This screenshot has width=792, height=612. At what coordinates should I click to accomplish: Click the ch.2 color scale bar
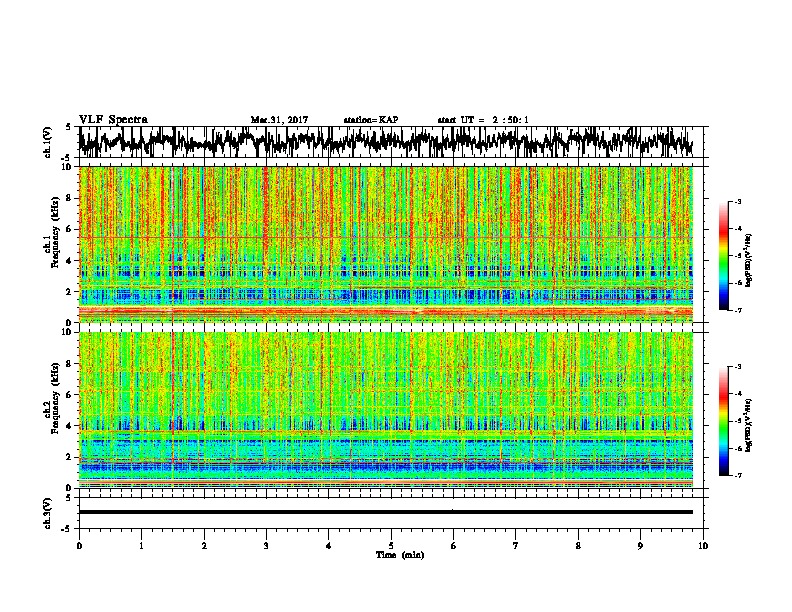tap(723, 421)
